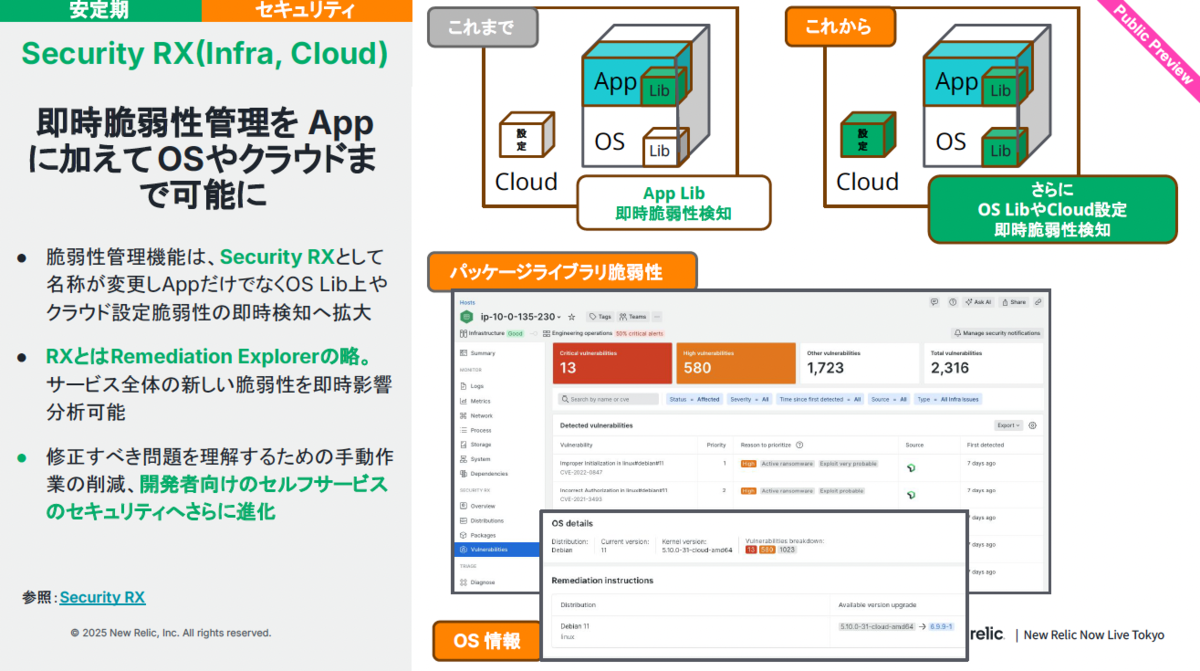Click Infrastructure Good status indicator
1200x671 pixels.
click(x=491, y=333)
